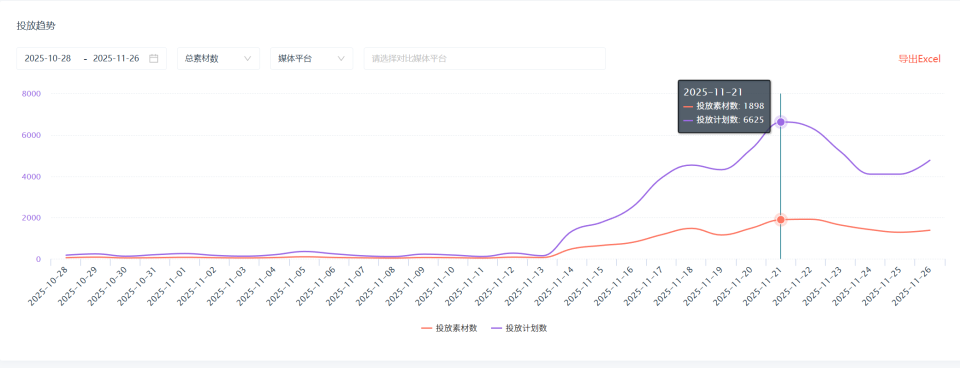Set start date field 2025-10-28
Image resolution: width=960 pixels, height=368 pixels.
(48, 59)
